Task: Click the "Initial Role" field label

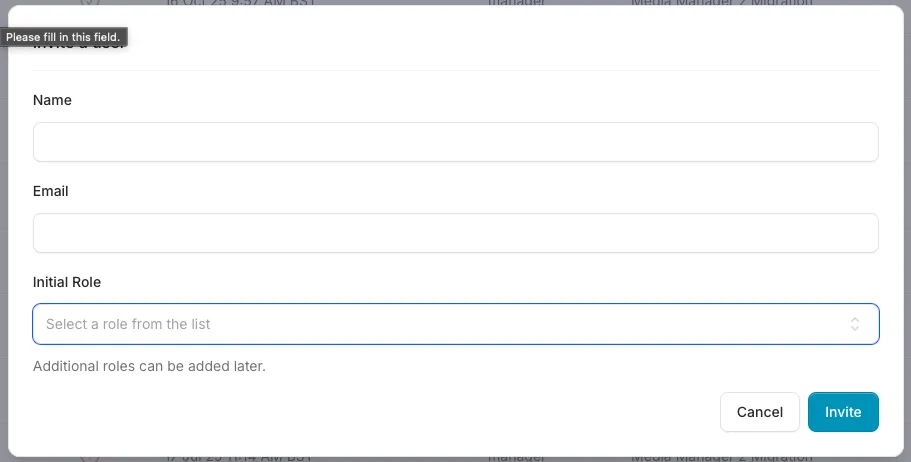Action: (x=67, y=282)
